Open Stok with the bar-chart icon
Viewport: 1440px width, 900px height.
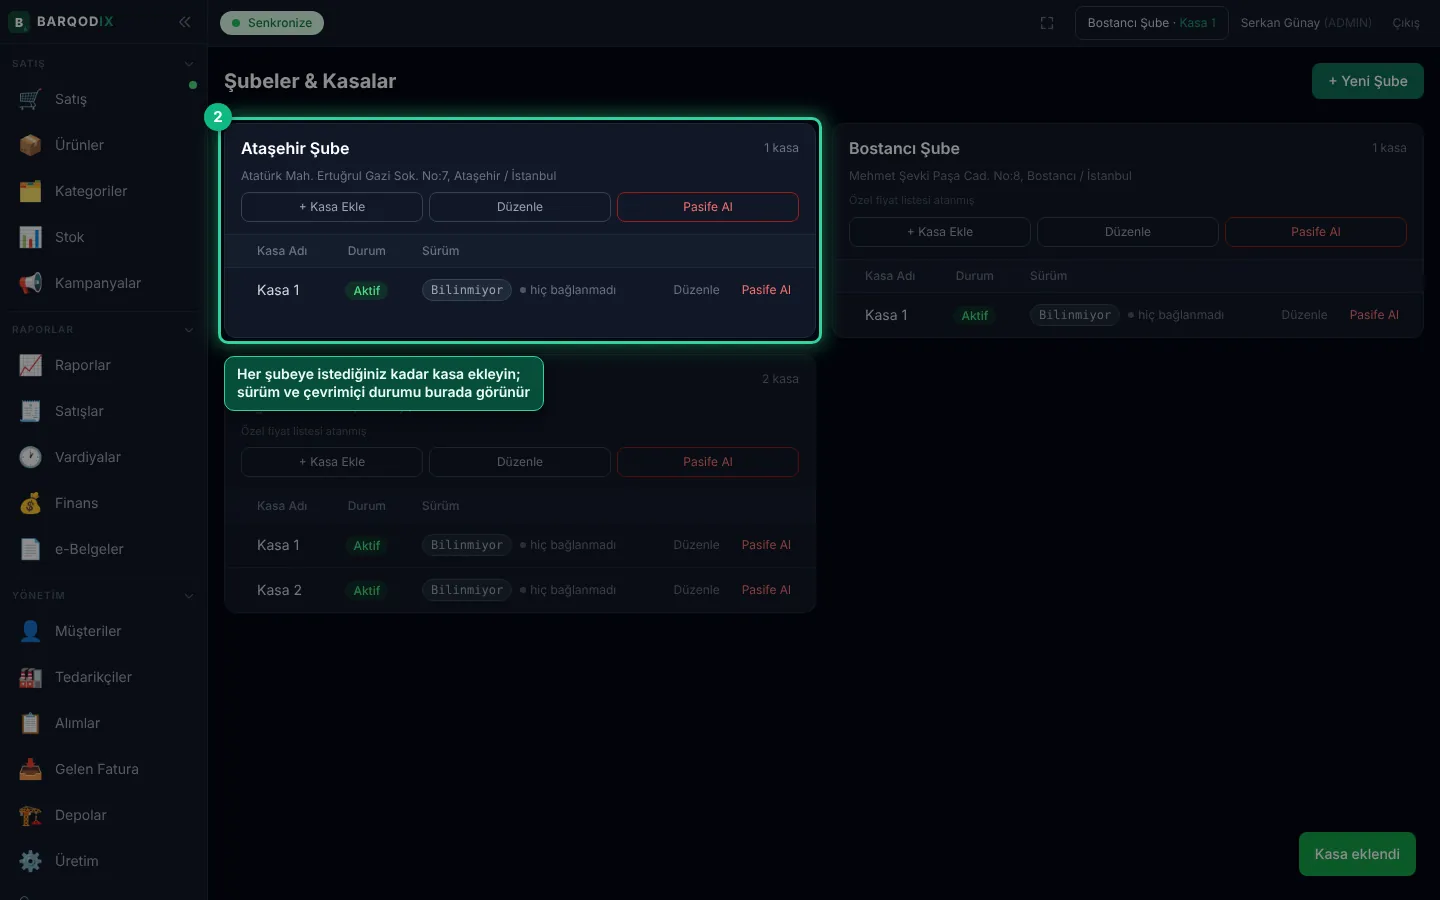tap(30, 237)
